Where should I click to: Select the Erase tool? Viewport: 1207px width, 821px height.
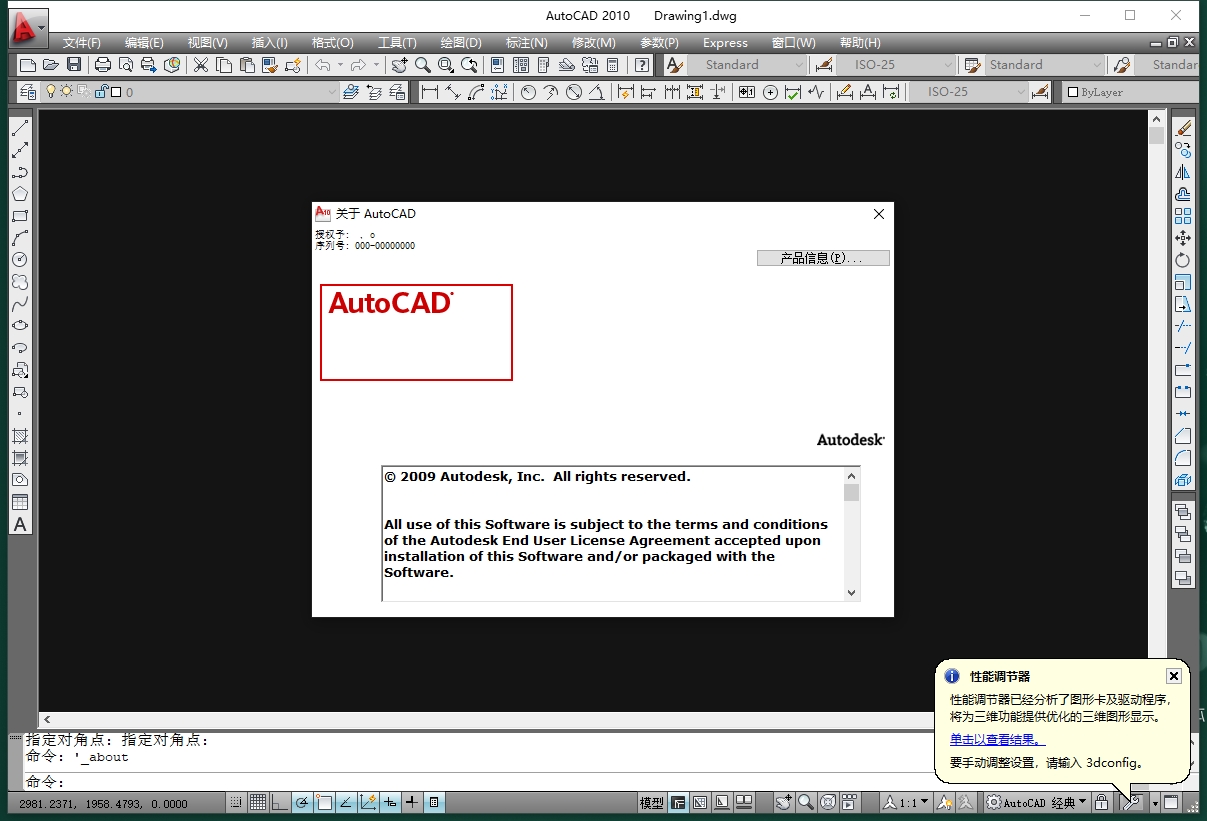pos(1183,128)
